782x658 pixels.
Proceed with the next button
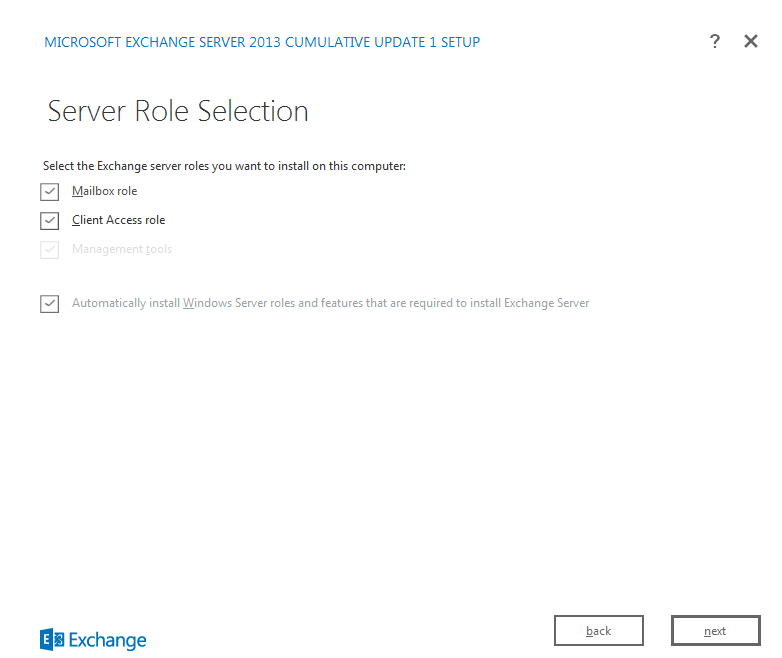click(x=715, y=631)
